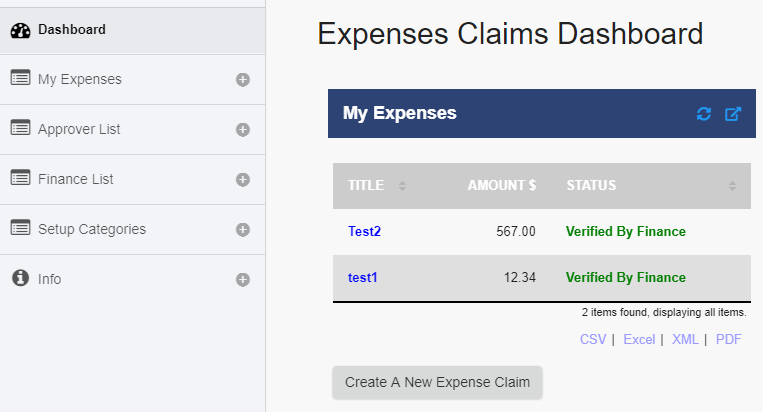Expand the Finance List plus button
Viewport: 763px width, 412px height.
click(242, 179)
